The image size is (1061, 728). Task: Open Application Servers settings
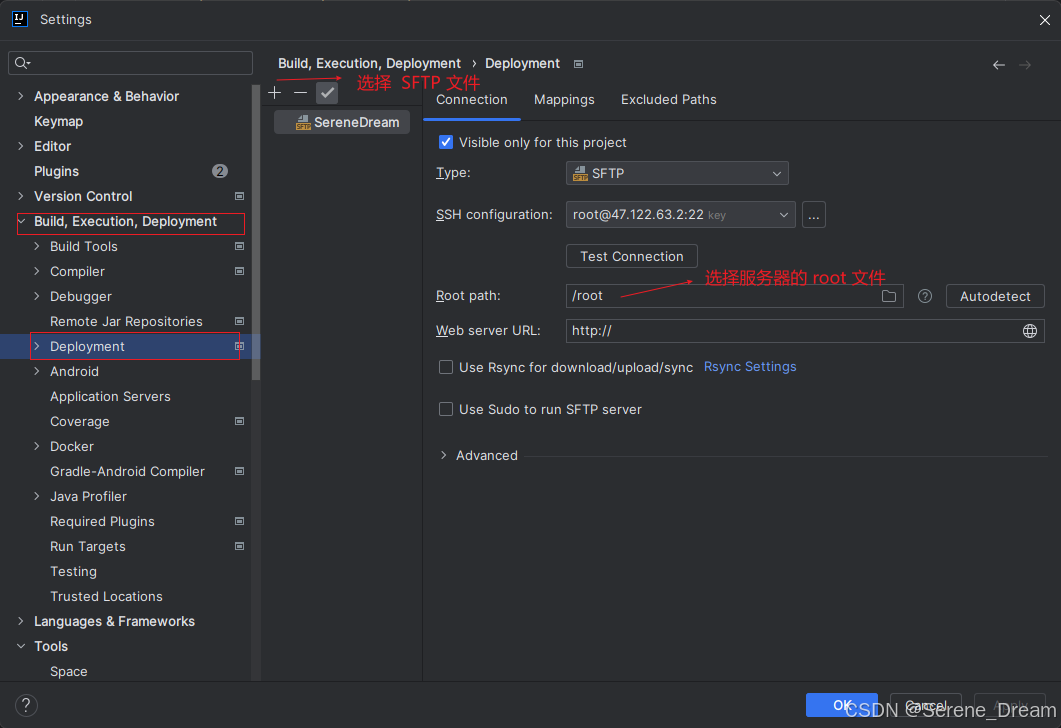click(x=110, y=396)
